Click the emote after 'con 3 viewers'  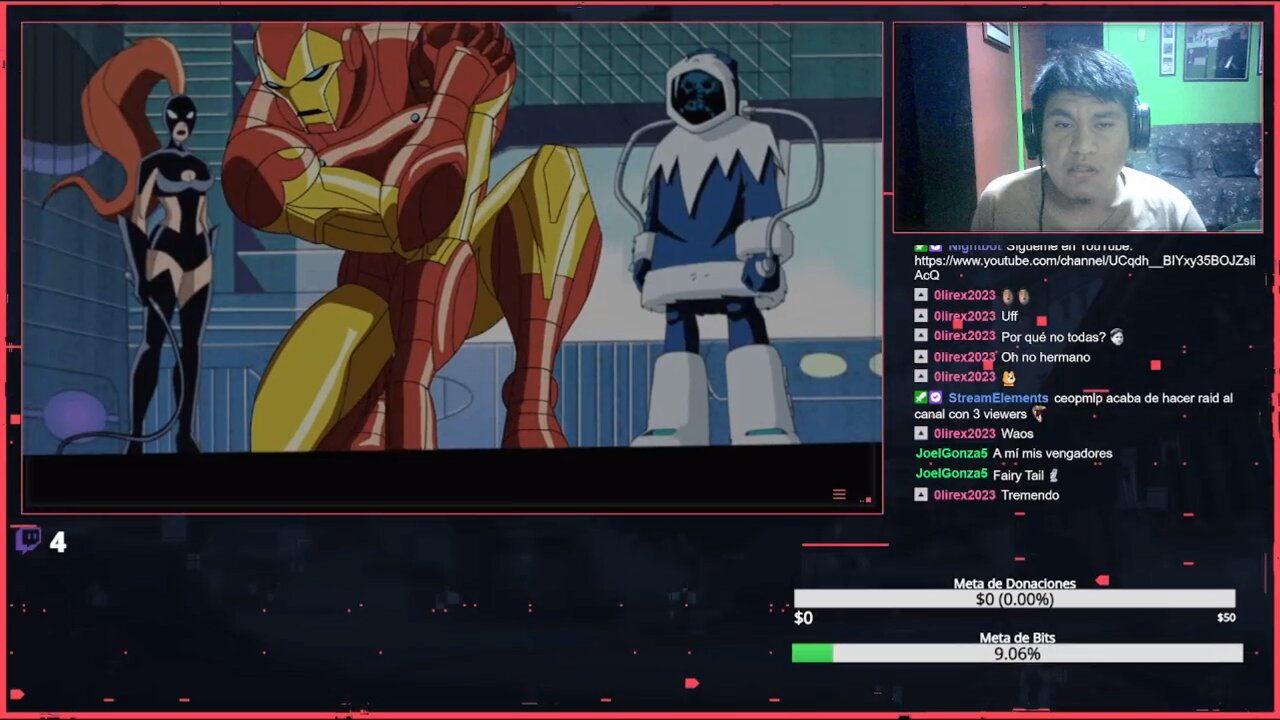[1039, 413]
